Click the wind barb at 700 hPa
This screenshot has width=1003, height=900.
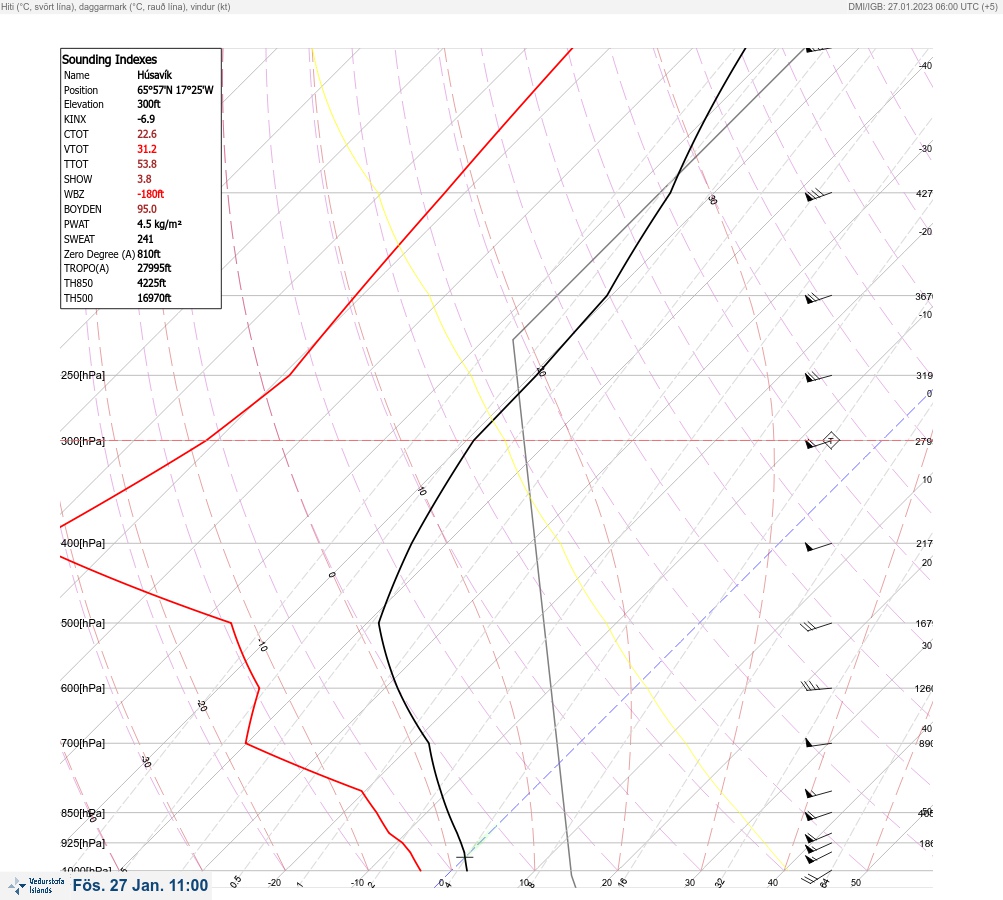[818, 743]
